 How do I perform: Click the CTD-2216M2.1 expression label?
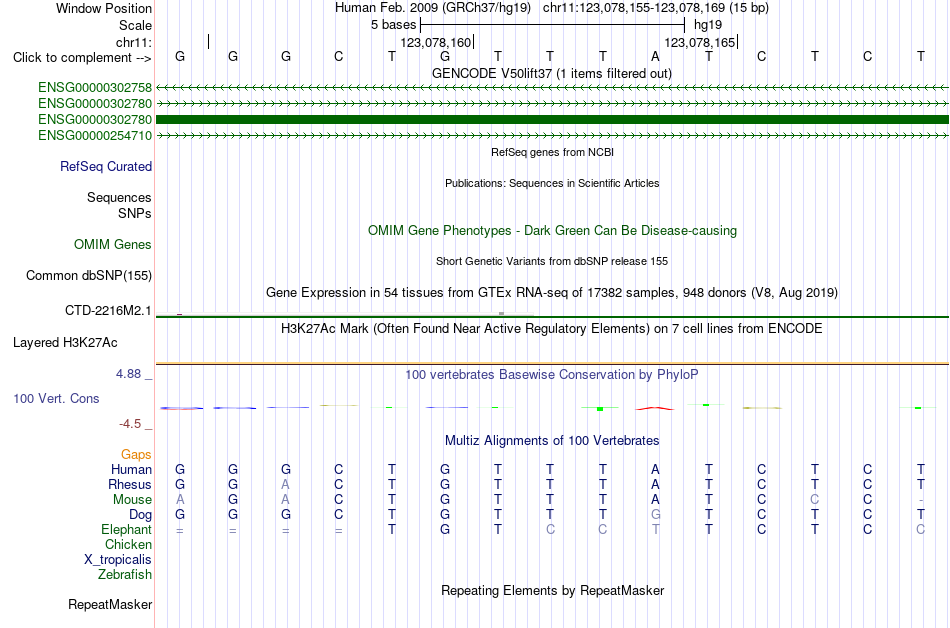tap(108, 311)
